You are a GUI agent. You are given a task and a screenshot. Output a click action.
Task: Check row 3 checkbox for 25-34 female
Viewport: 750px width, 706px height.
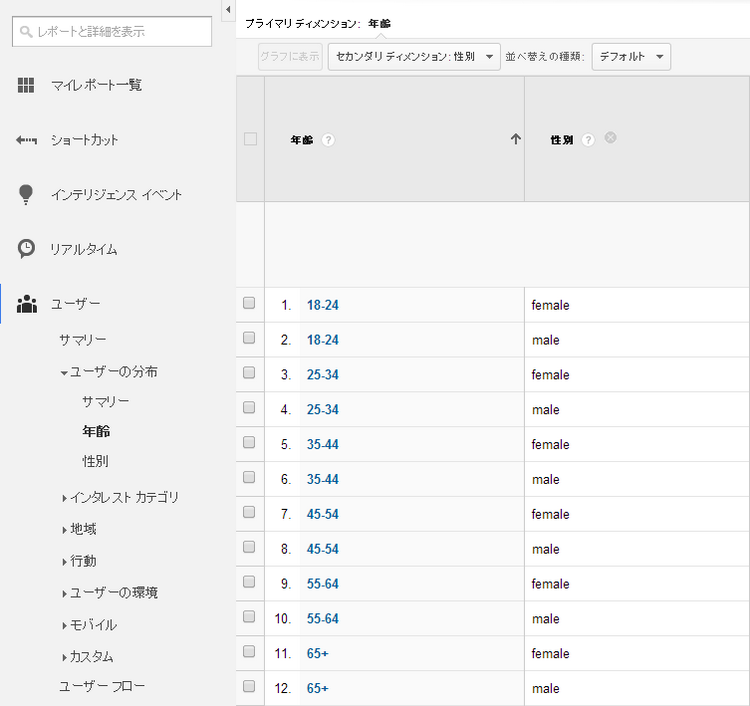(x=249, y=373)
